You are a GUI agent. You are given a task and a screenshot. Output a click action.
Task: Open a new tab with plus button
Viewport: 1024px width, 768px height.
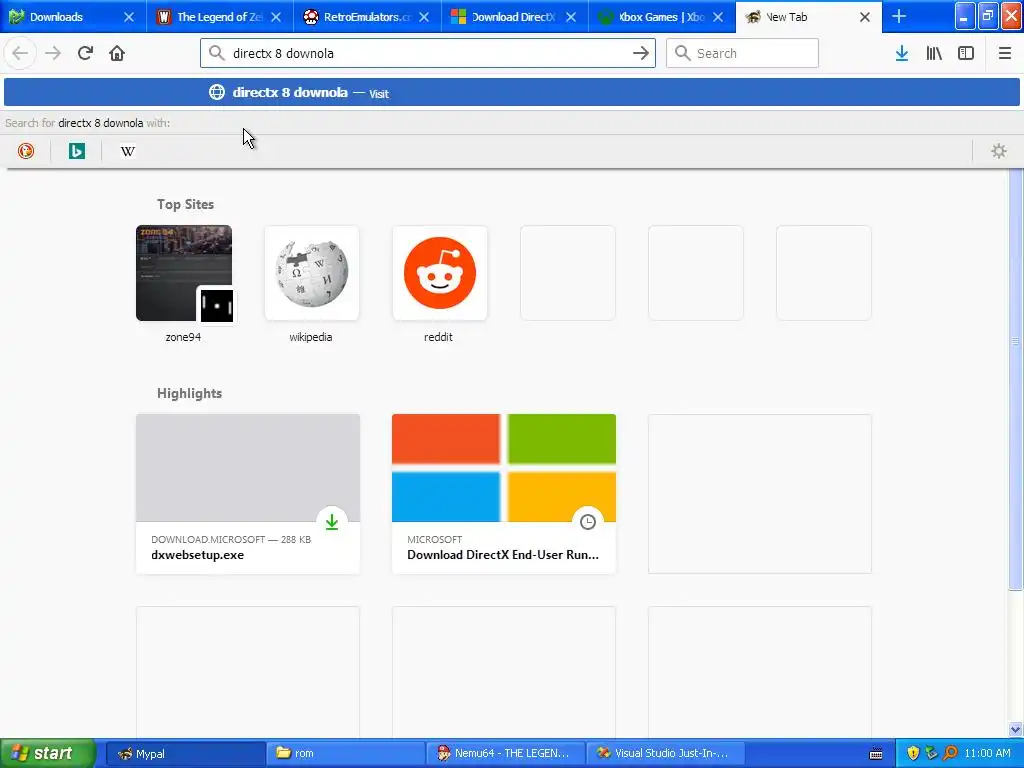pos(899,16)
